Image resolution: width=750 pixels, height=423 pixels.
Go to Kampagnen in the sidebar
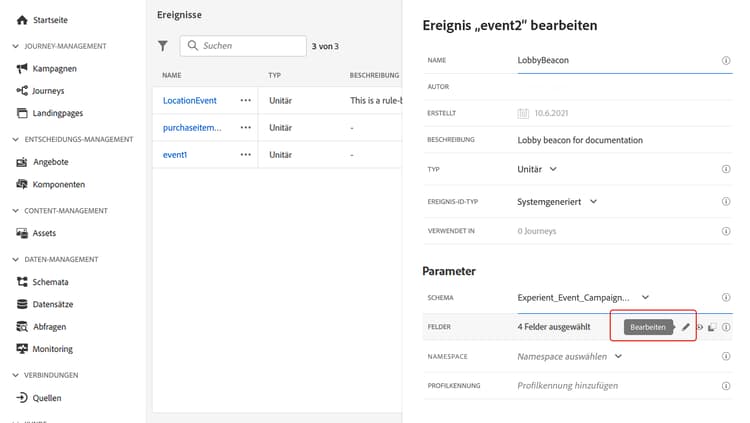click(x=55, y=68)
